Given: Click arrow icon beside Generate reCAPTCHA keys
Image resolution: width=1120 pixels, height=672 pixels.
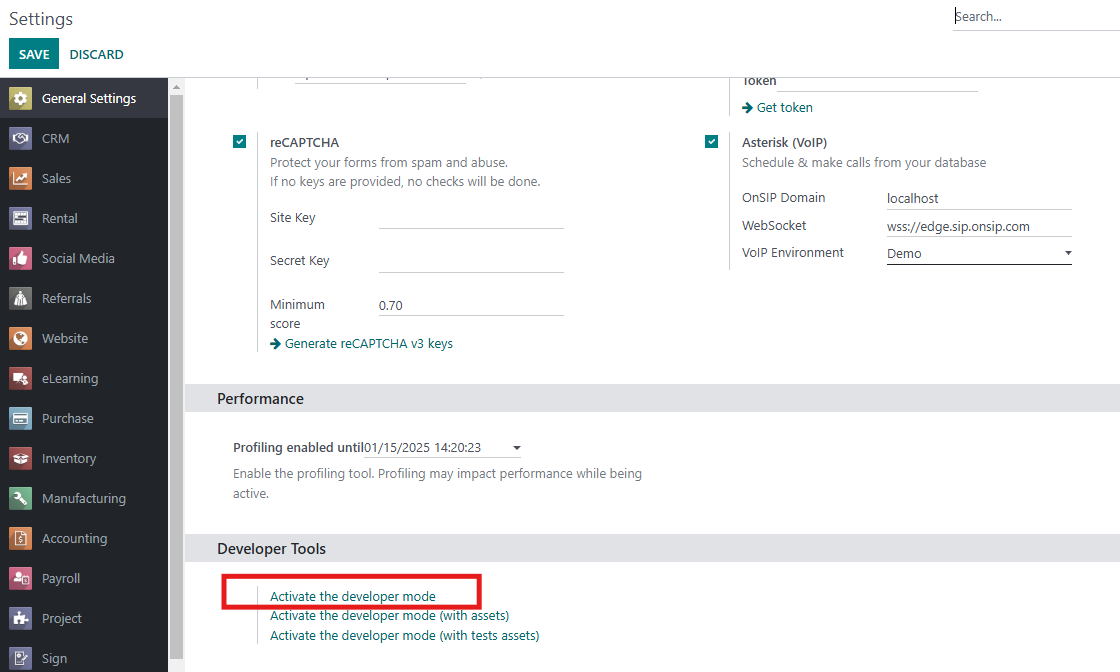Looking at the screenshot, I should tap(275, 344).
